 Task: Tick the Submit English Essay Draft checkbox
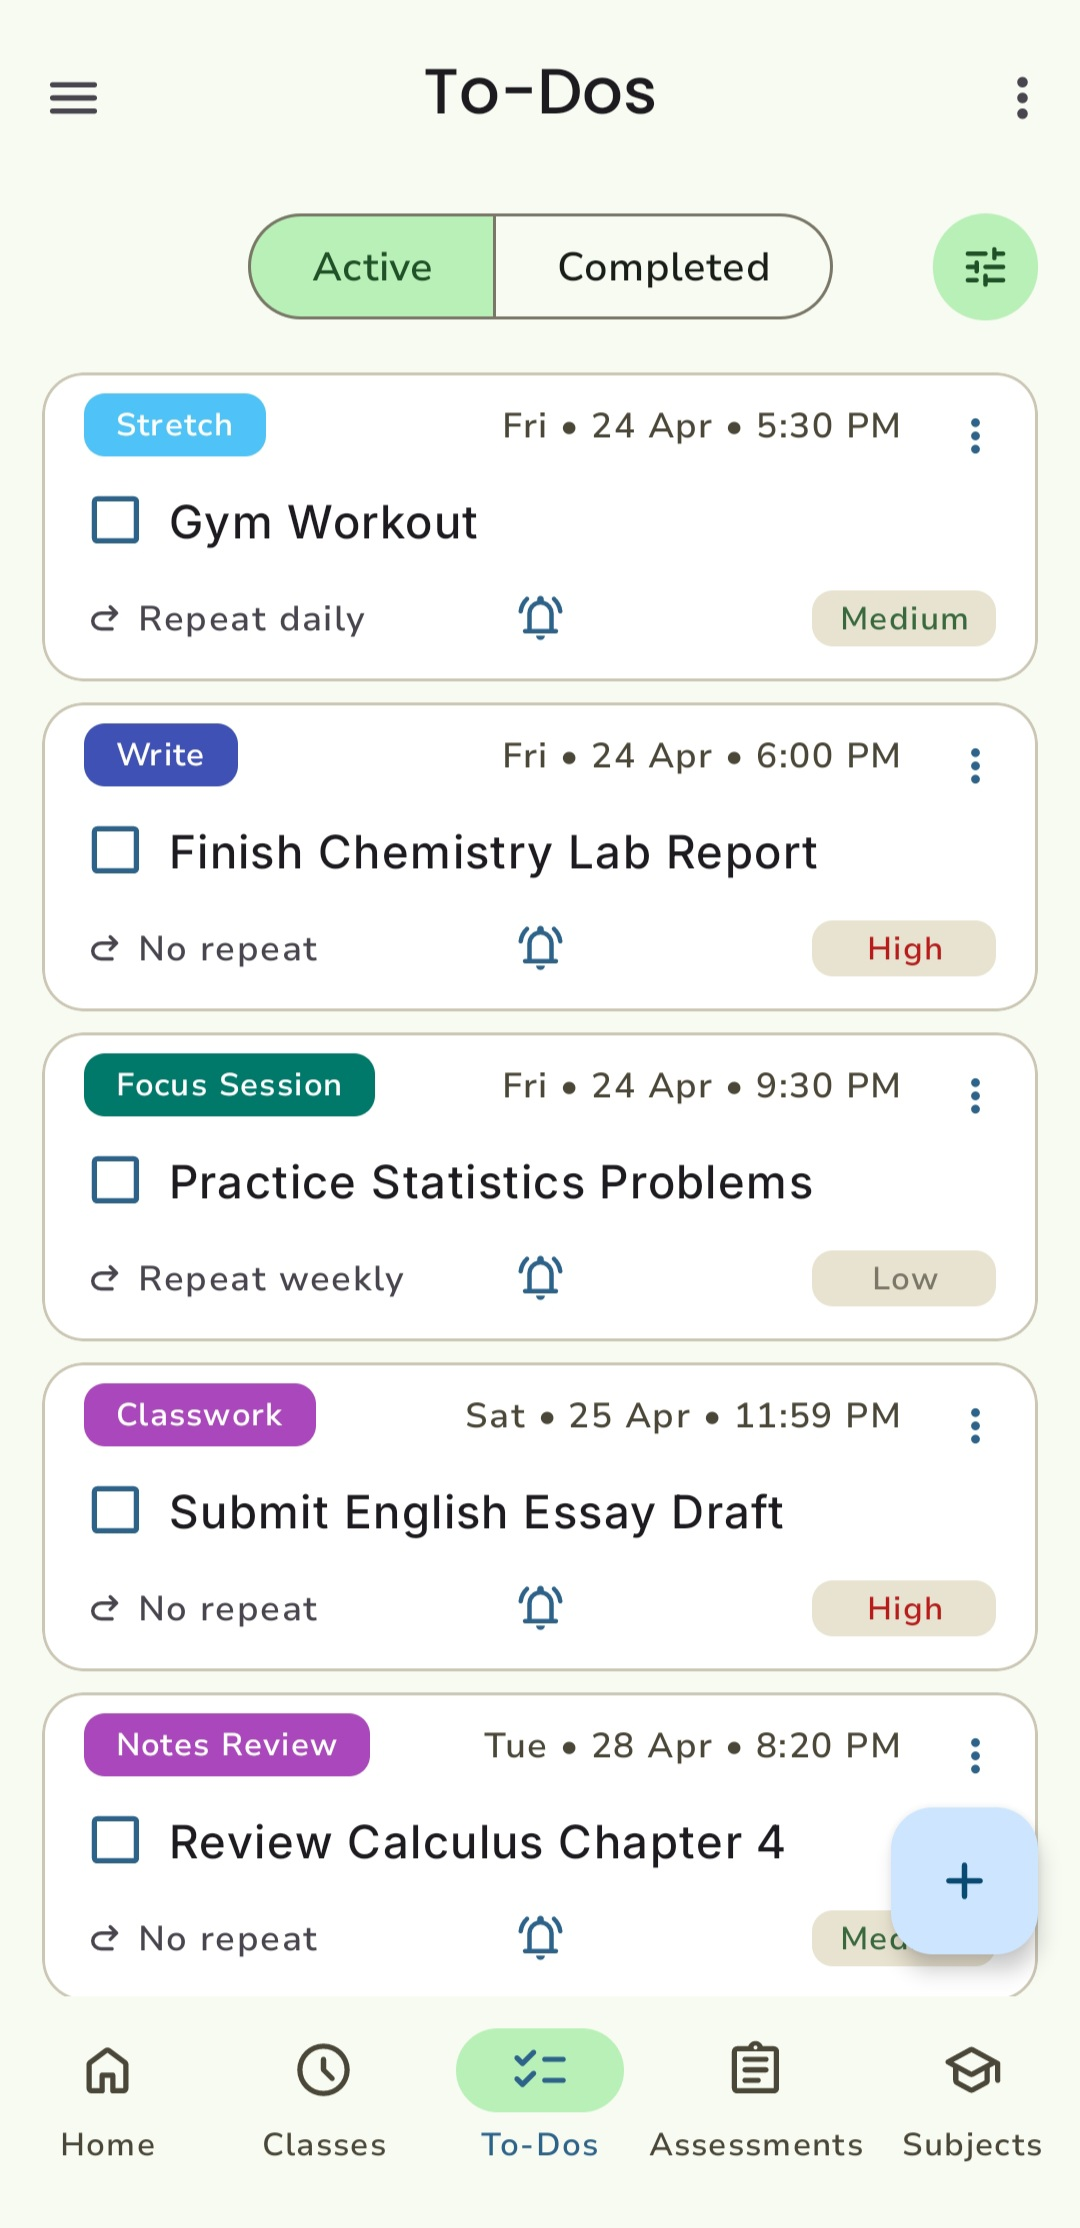(116, 1510)
